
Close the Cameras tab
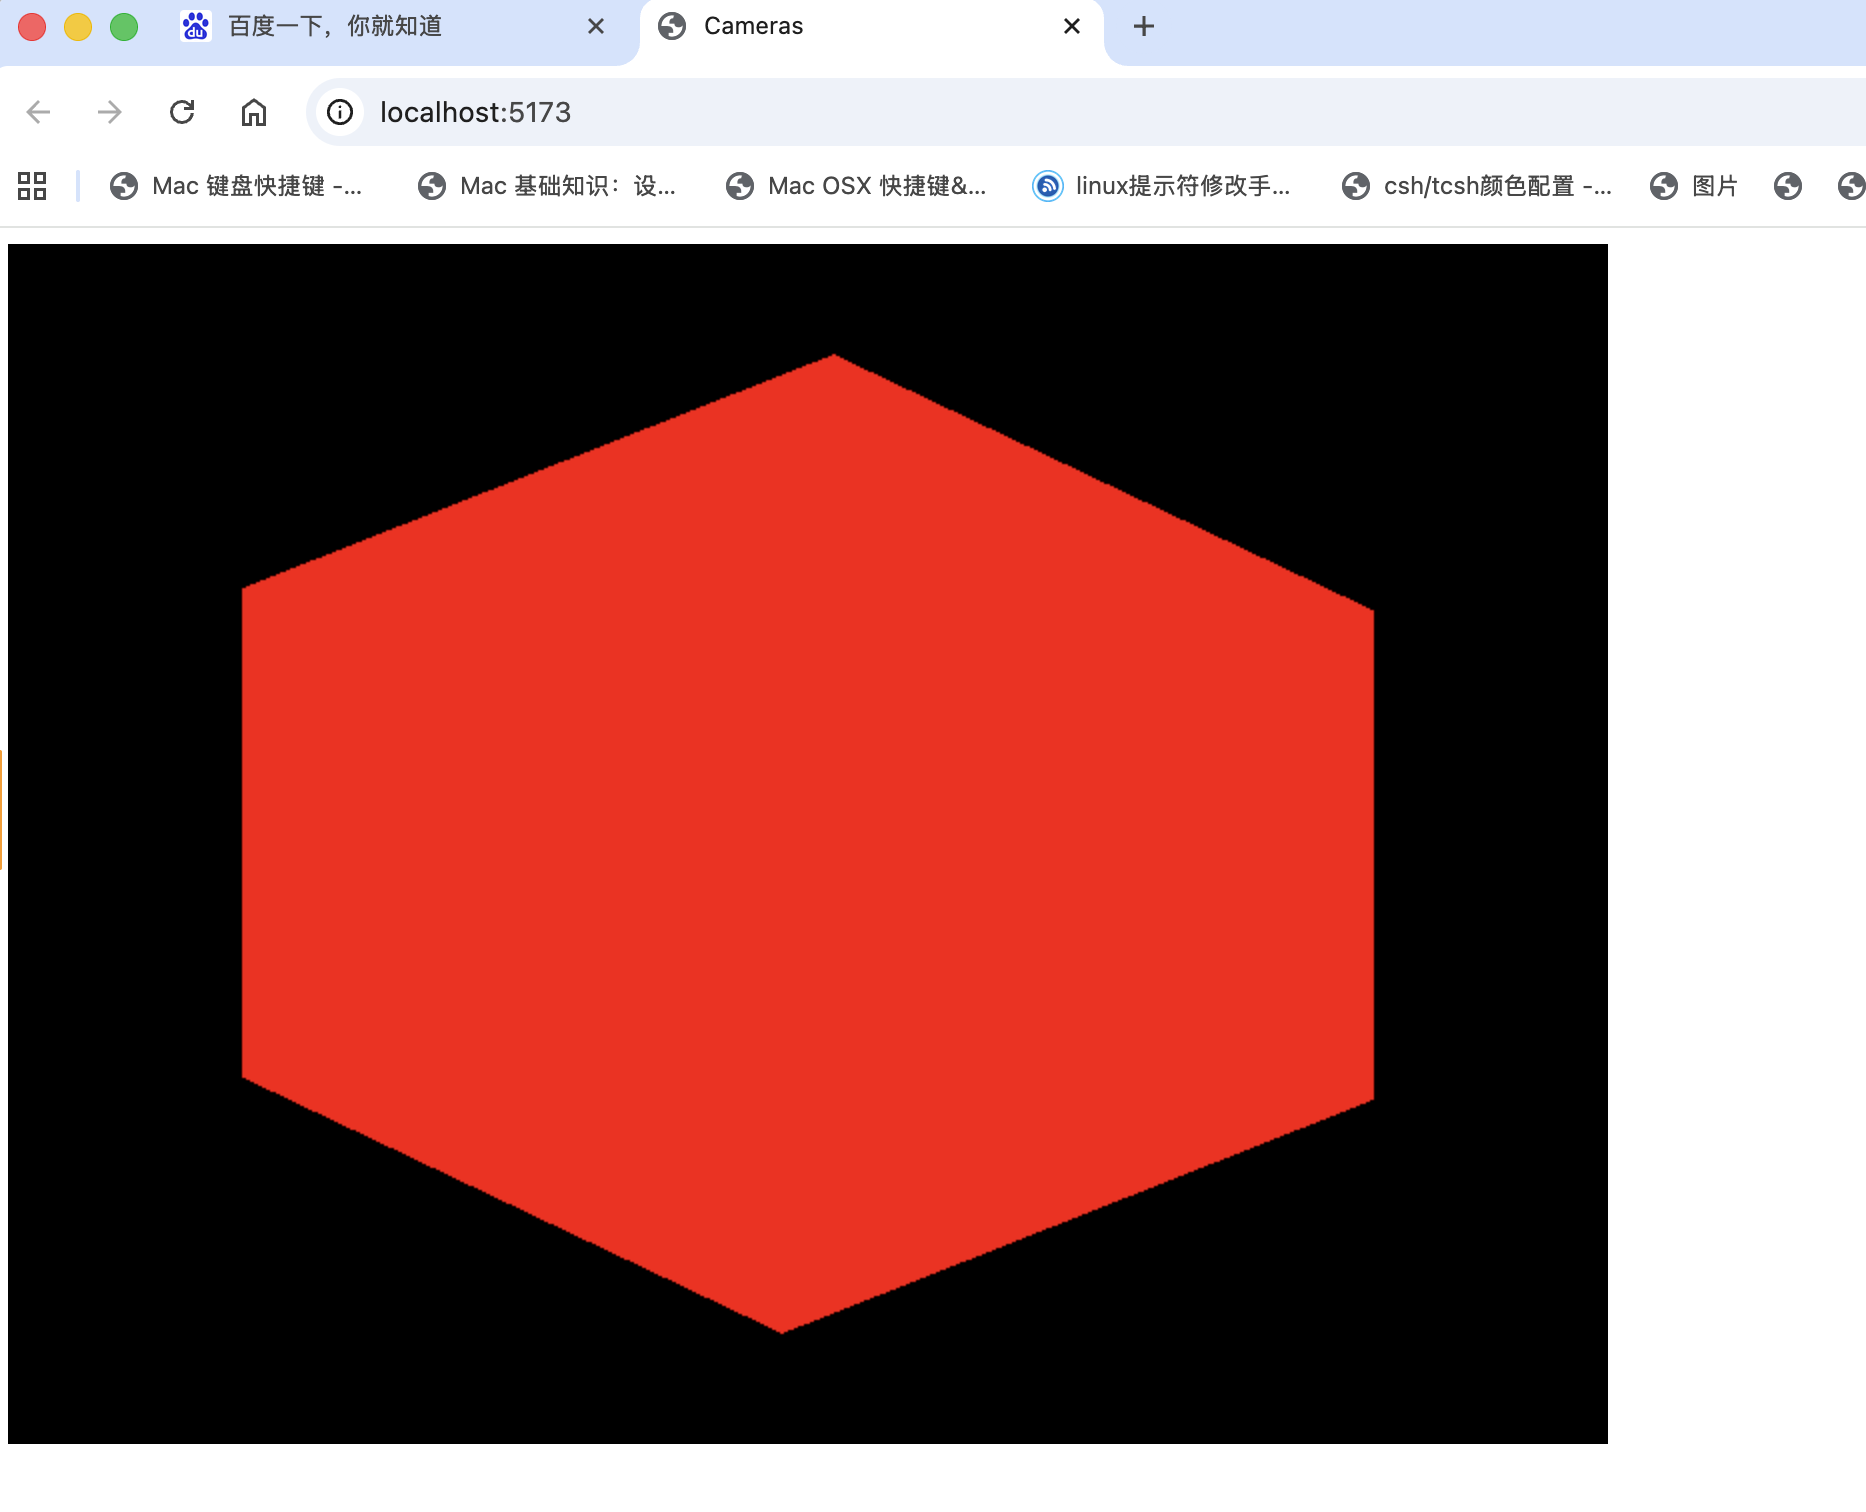point(1072,27)
